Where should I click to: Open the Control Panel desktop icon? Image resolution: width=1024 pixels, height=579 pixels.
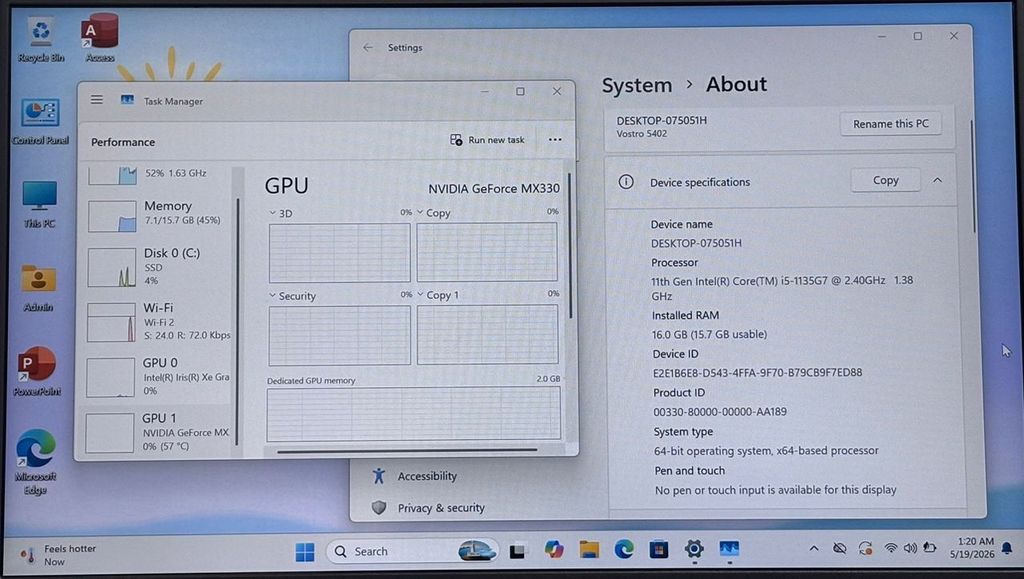(40, 121)
